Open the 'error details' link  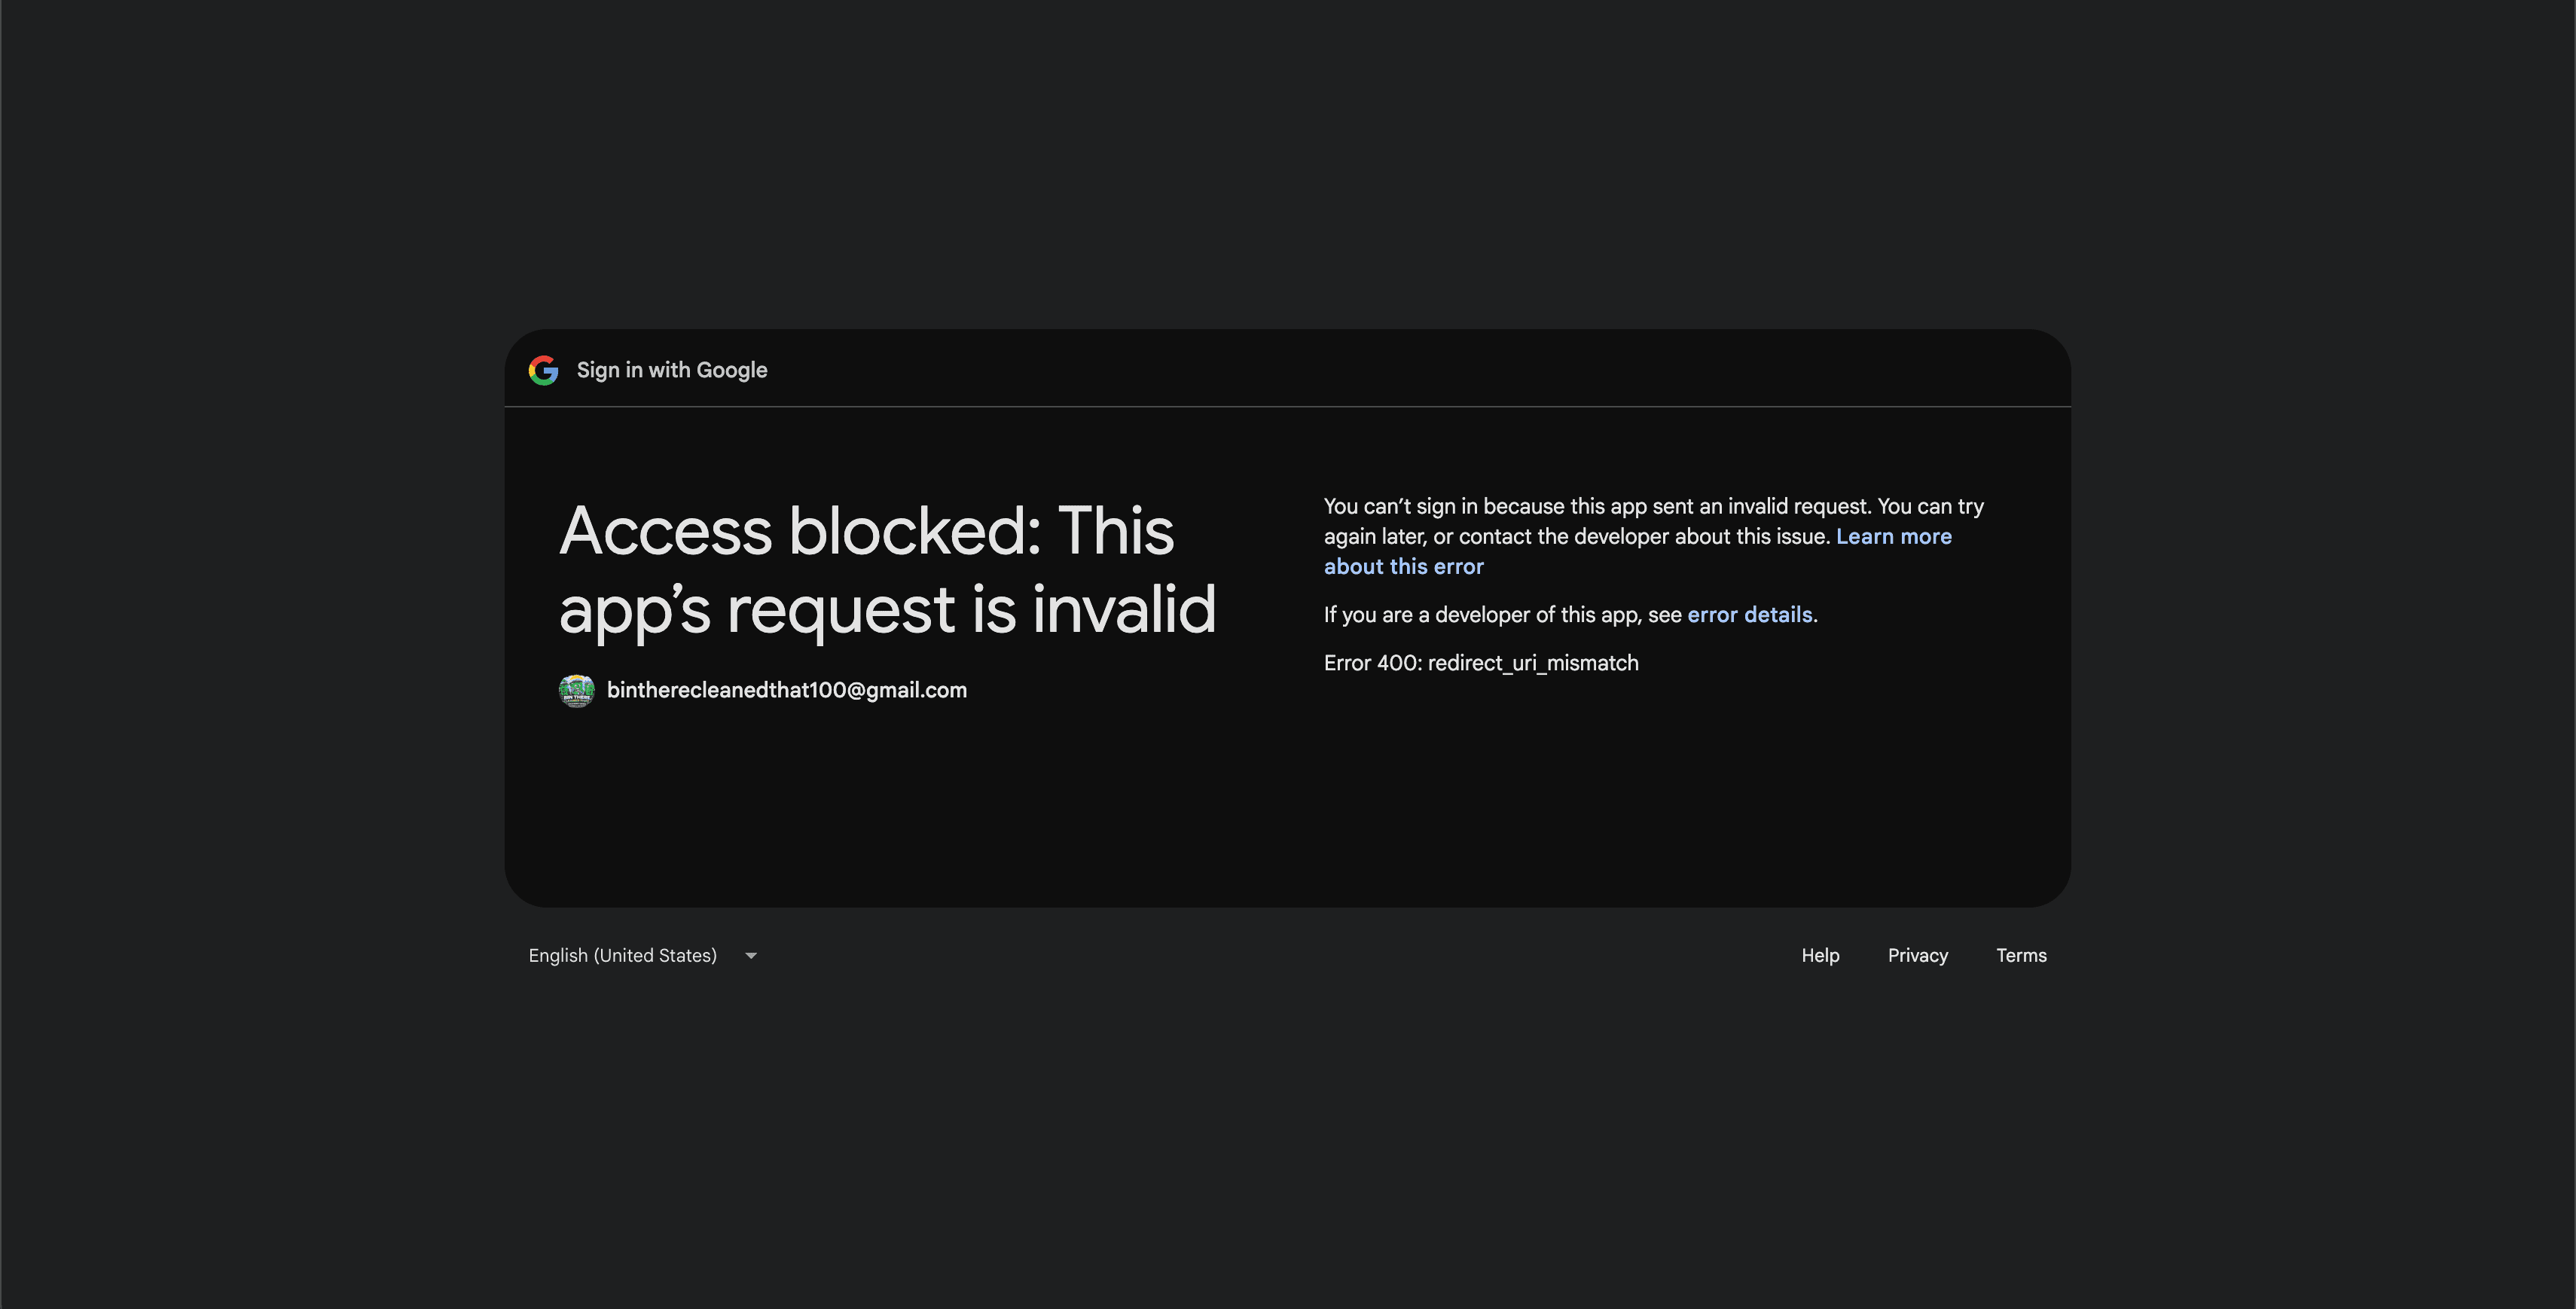point(1750,614)
